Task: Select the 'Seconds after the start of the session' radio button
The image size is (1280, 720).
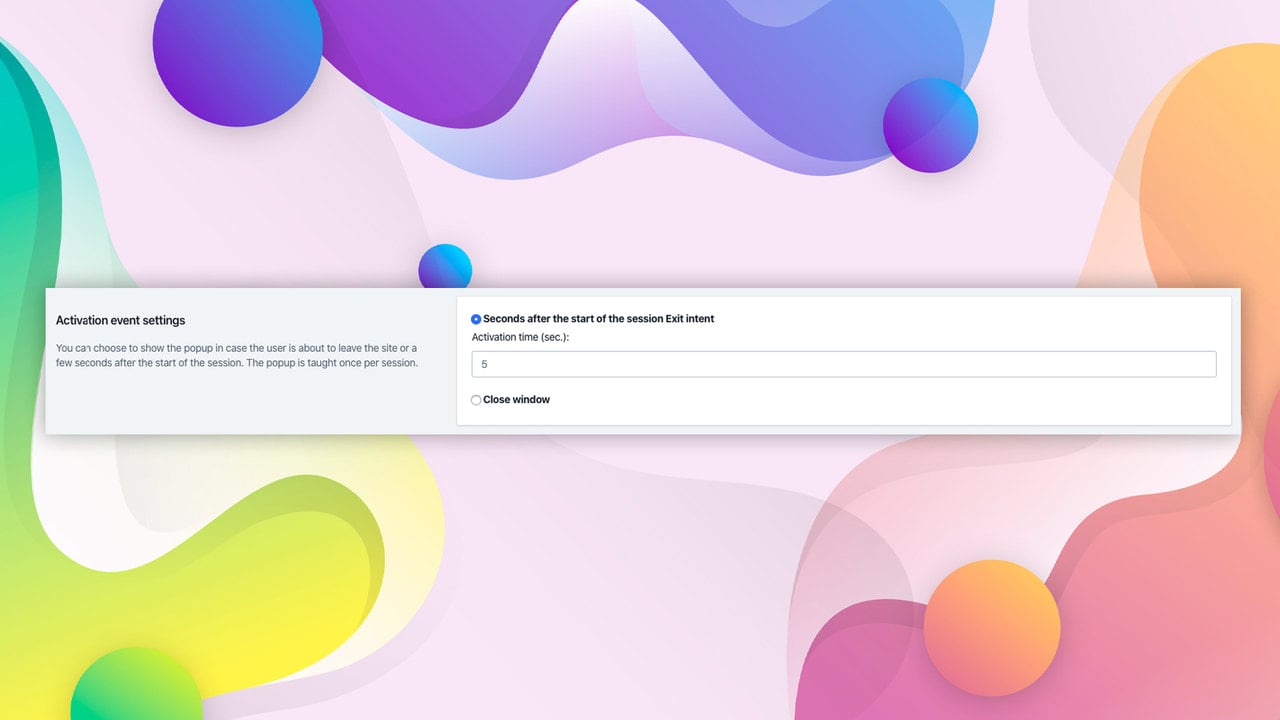Action: (476, 319)
